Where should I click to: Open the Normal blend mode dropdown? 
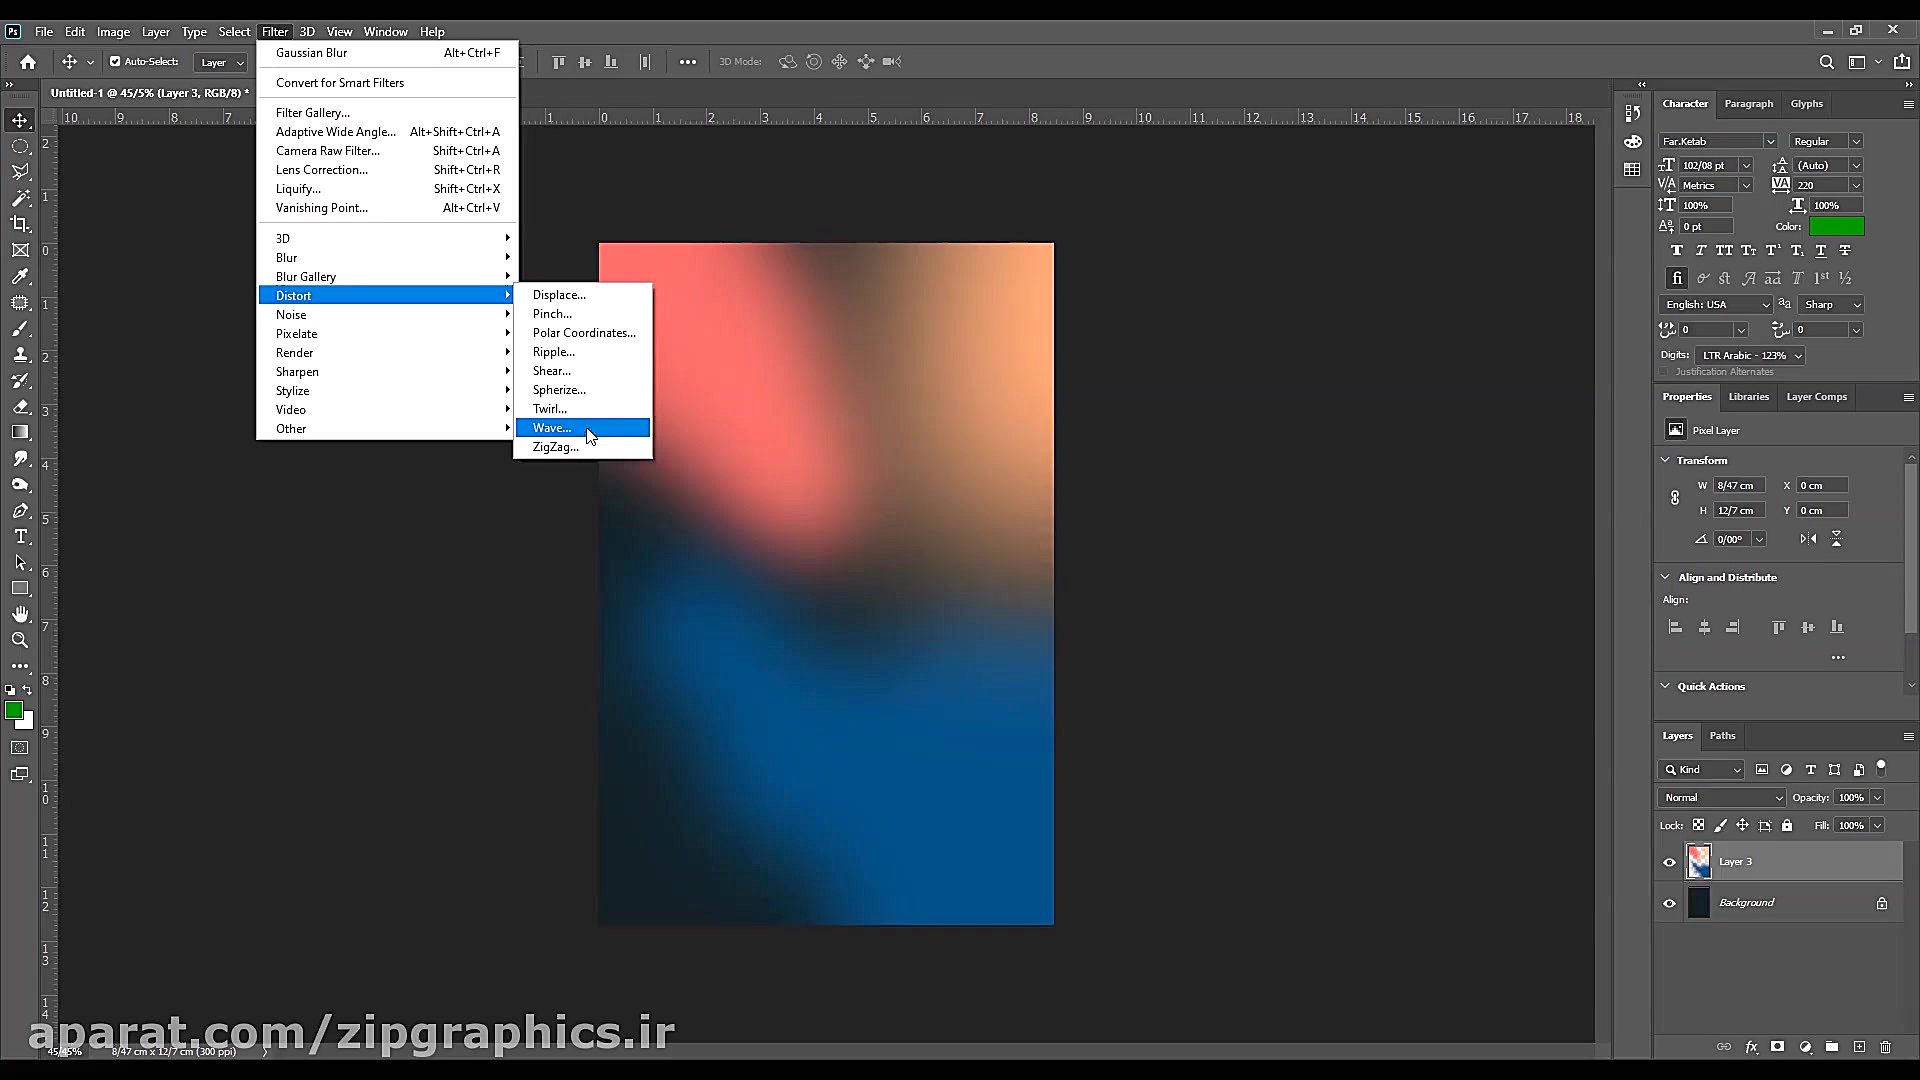point(1721,798)
